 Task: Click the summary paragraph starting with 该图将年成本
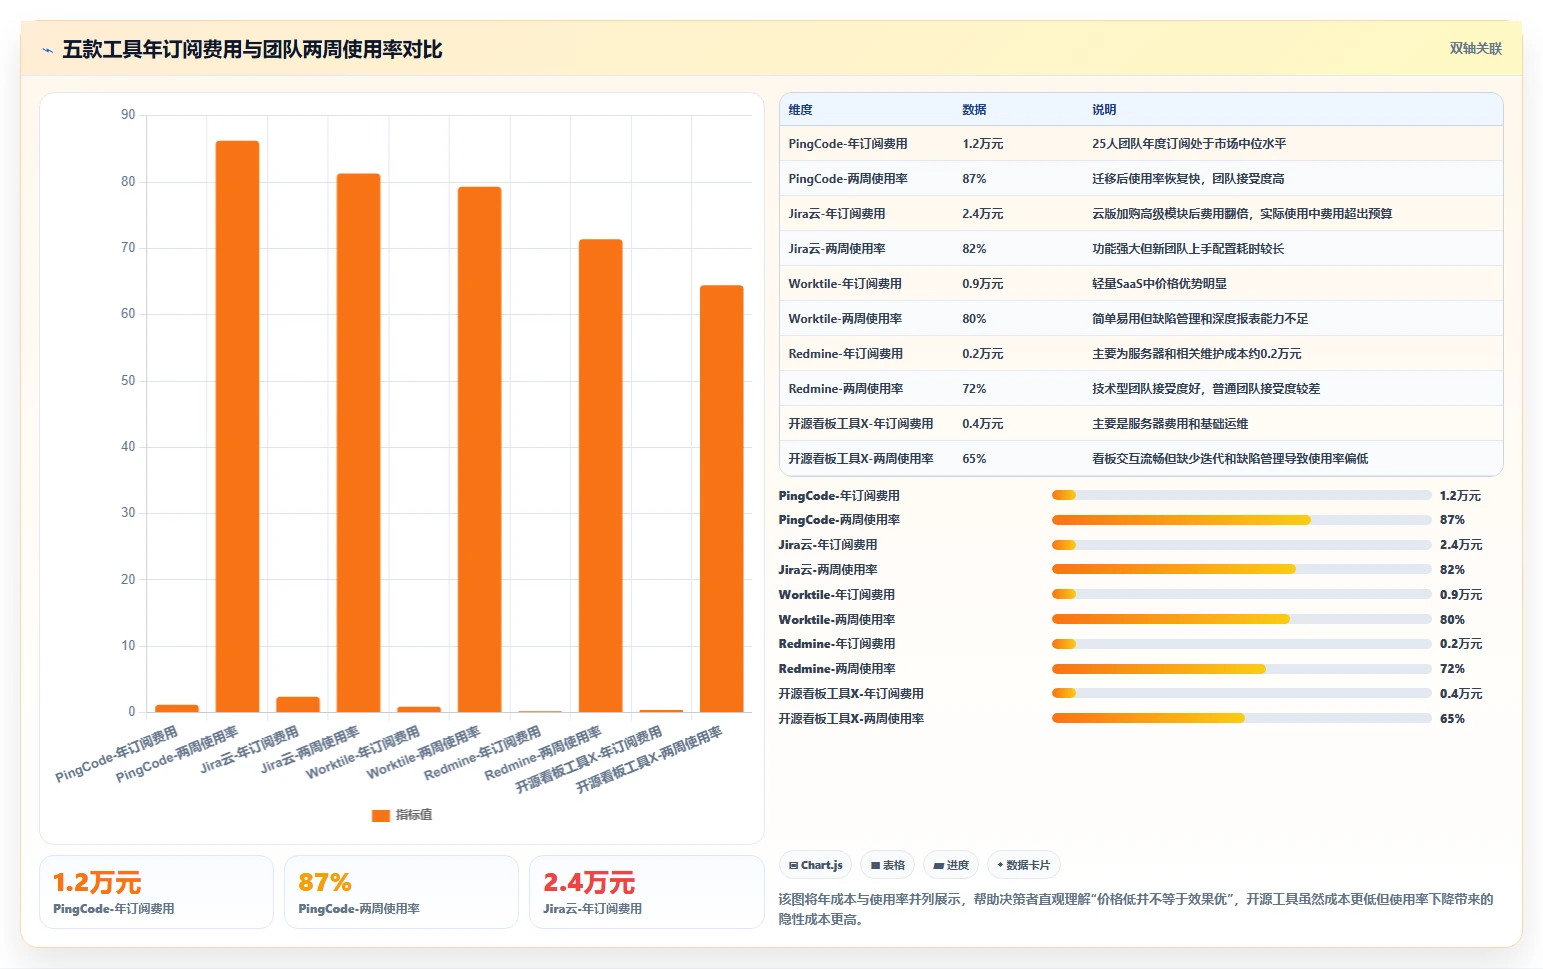(x=1136, y=909)
